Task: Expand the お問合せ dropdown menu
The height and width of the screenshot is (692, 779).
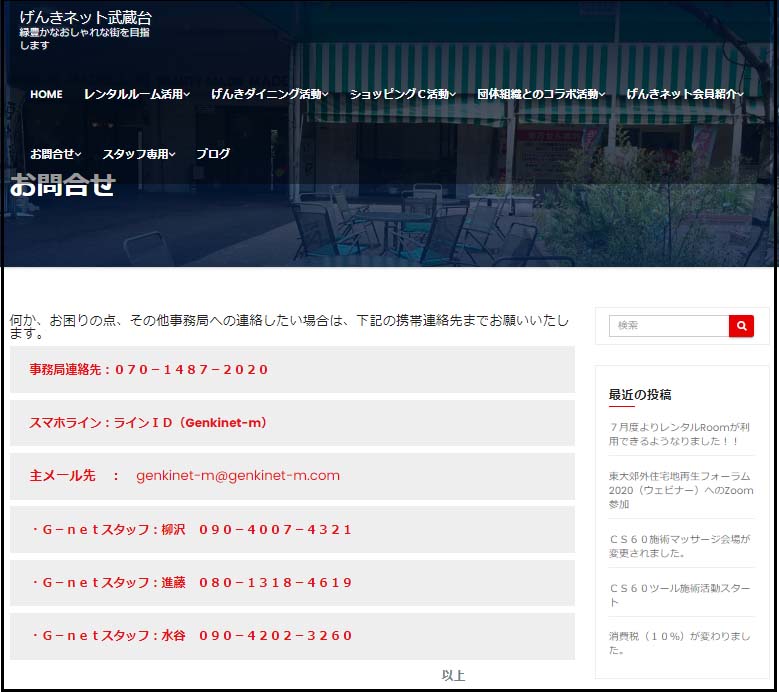Action: tap(56, 154)
